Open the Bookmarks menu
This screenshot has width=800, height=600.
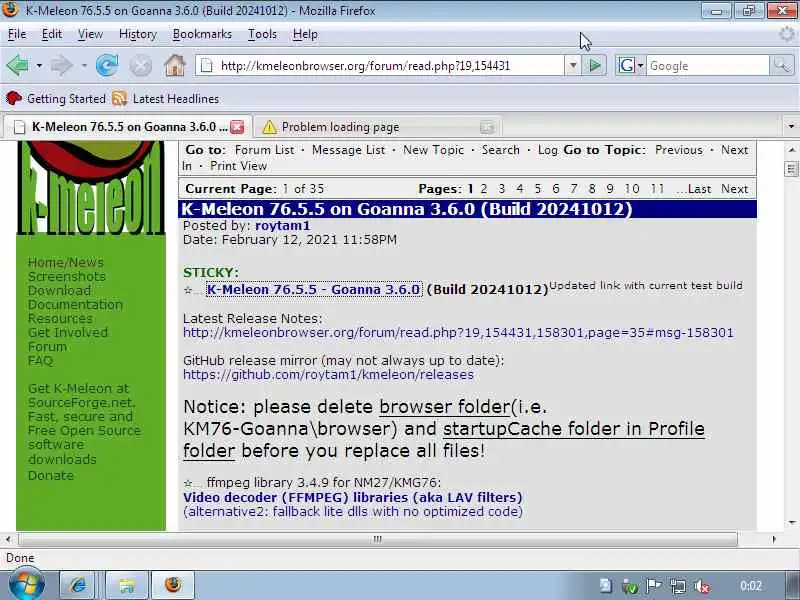(x=202, y=34)
